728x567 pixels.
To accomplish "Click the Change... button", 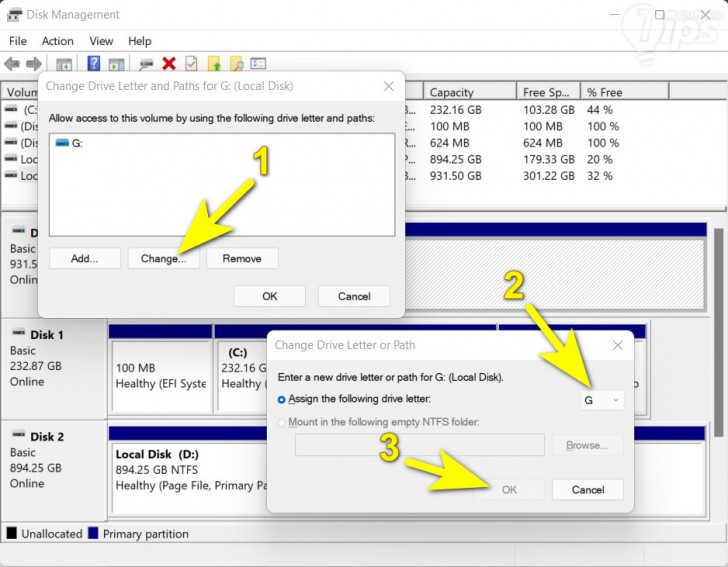I will click(x=163, y=258).
